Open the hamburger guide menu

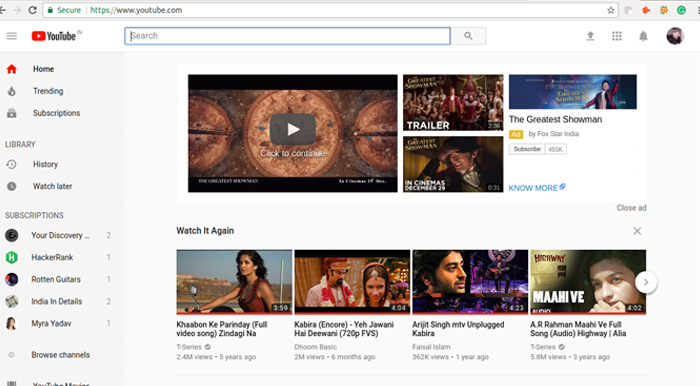(12, 36)
